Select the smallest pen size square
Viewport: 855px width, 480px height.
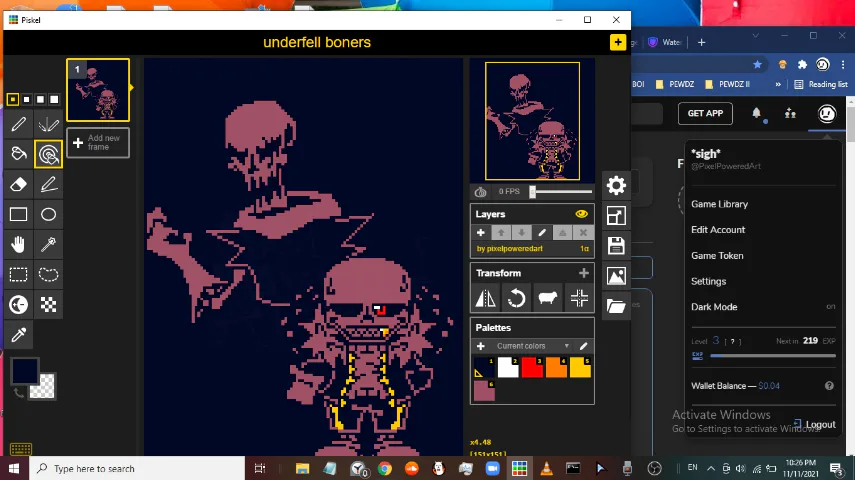[x=13, y=99]
